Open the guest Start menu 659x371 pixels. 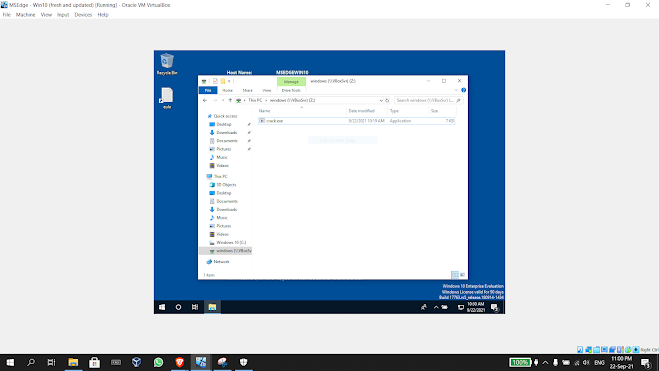tap(162, 307)
